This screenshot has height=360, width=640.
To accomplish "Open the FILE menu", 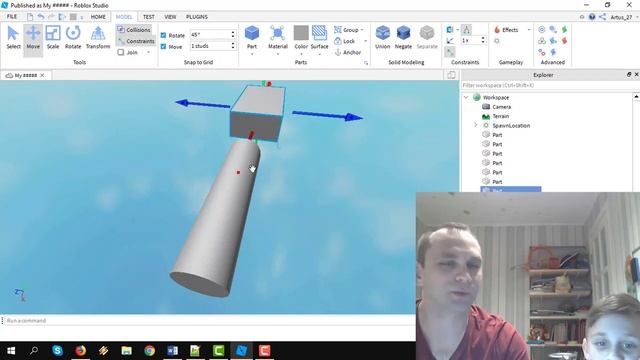I will tap(12, 17).
